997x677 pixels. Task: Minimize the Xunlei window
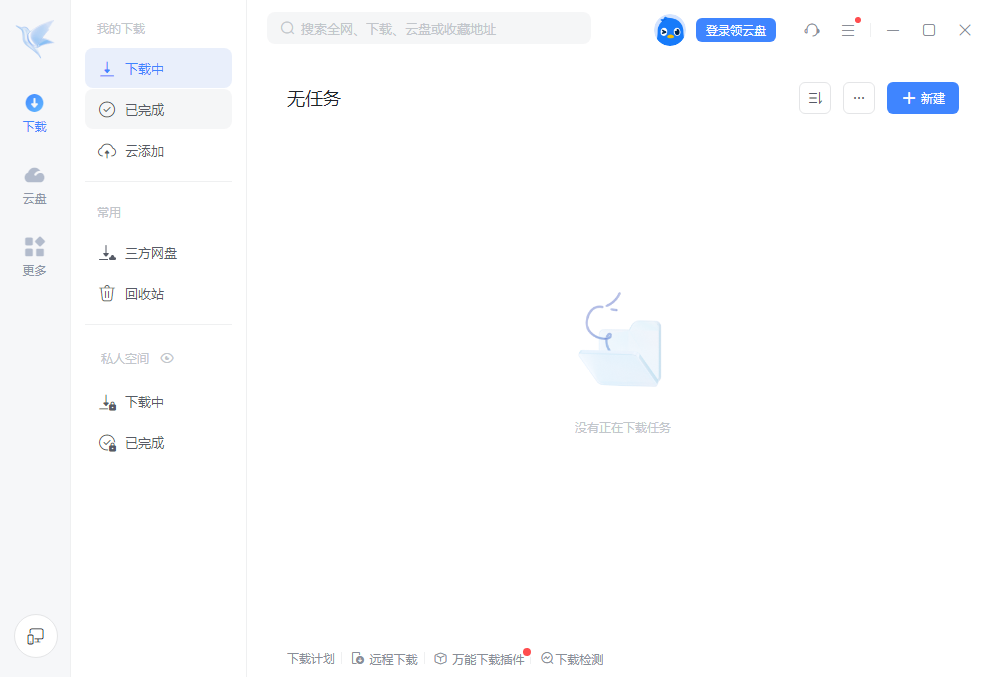click(893, 30)
